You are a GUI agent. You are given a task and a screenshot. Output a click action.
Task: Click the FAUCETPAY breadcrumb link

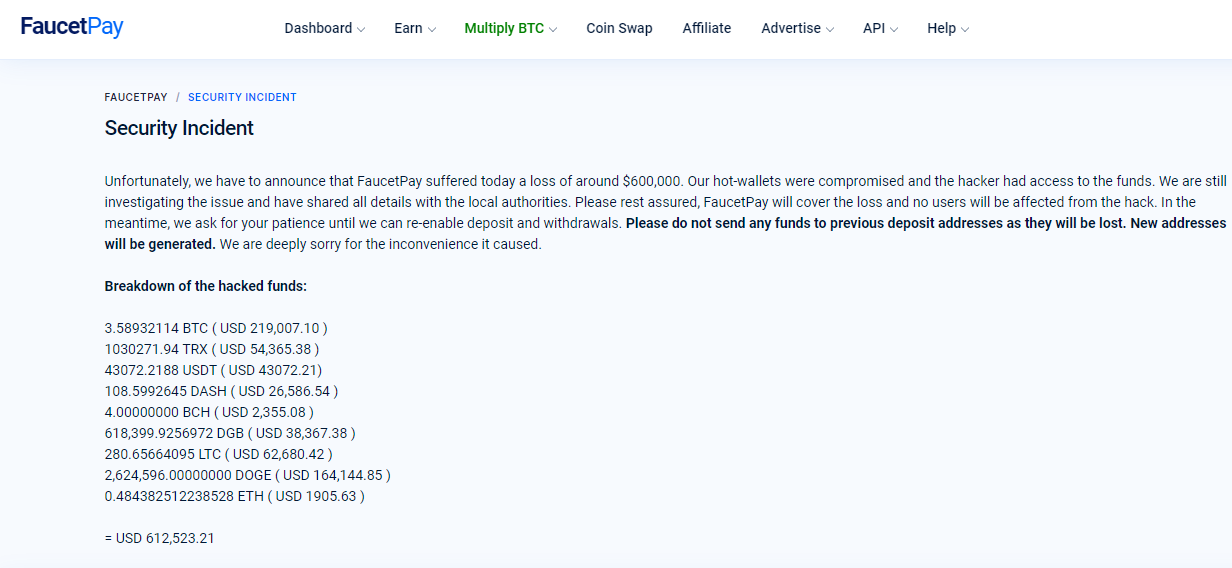pyautogui.click(x=136, y=97)
